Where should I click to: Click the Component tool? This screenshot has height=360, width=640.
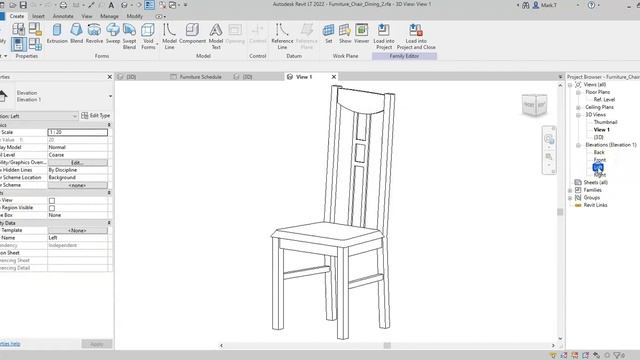(x=192, y=33)
